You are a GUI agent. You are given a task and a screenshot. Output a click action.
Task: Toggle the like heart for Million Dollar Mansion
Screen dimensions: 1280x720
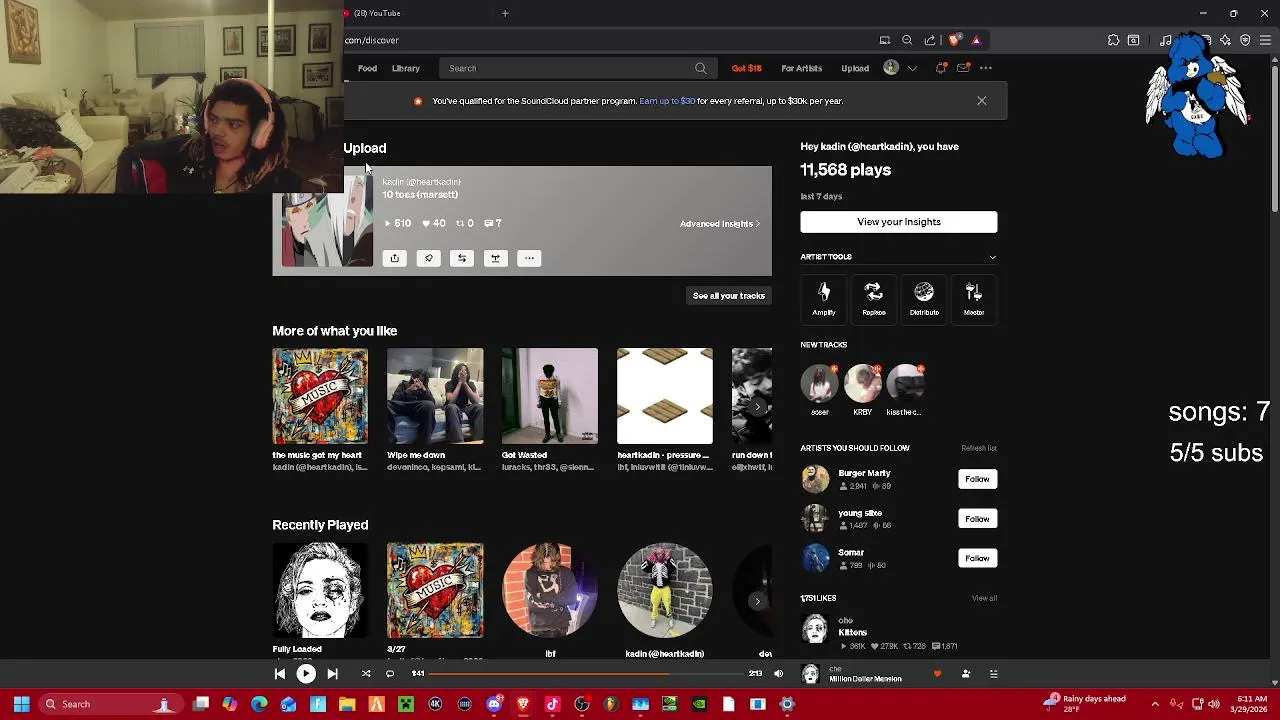tap(937, 674)
